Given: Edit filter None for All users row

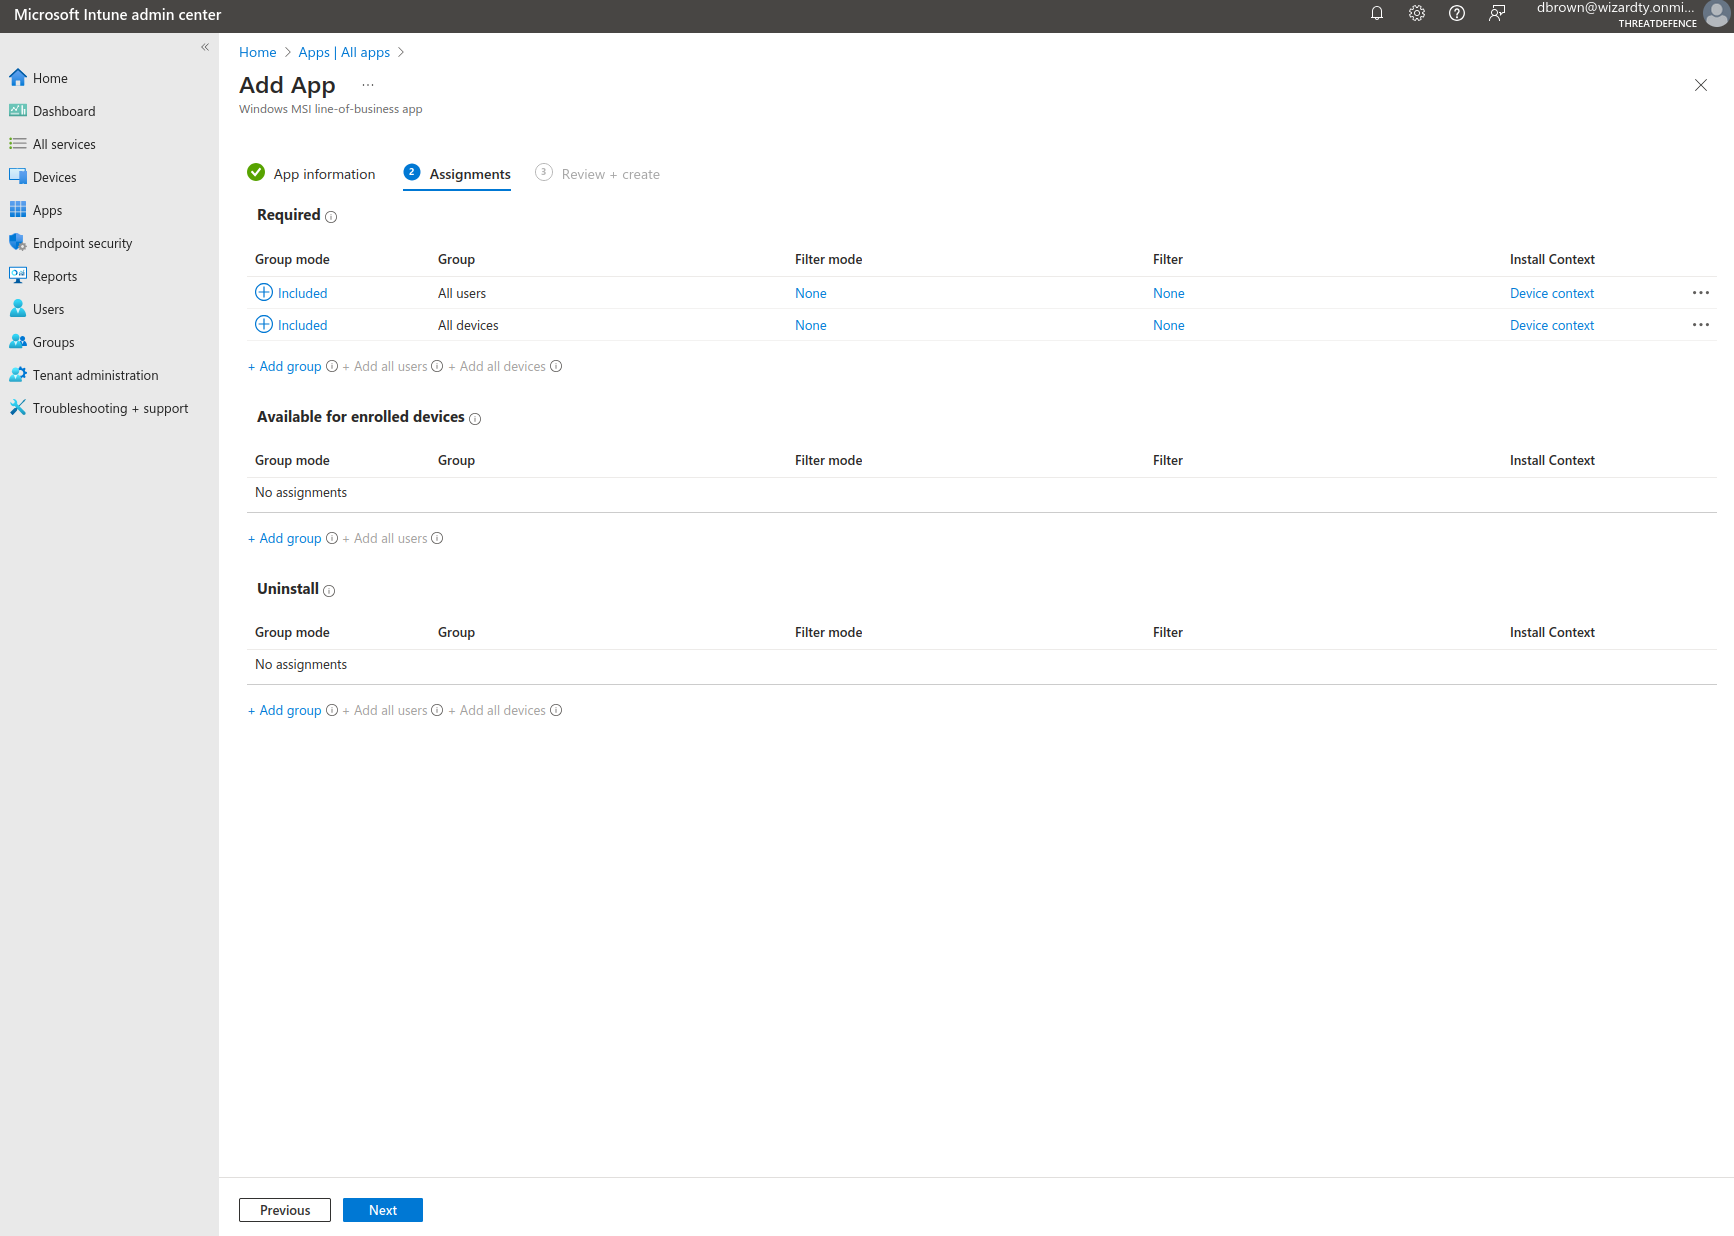Looking at the screenshot, I should click(x=1169, y=293).
